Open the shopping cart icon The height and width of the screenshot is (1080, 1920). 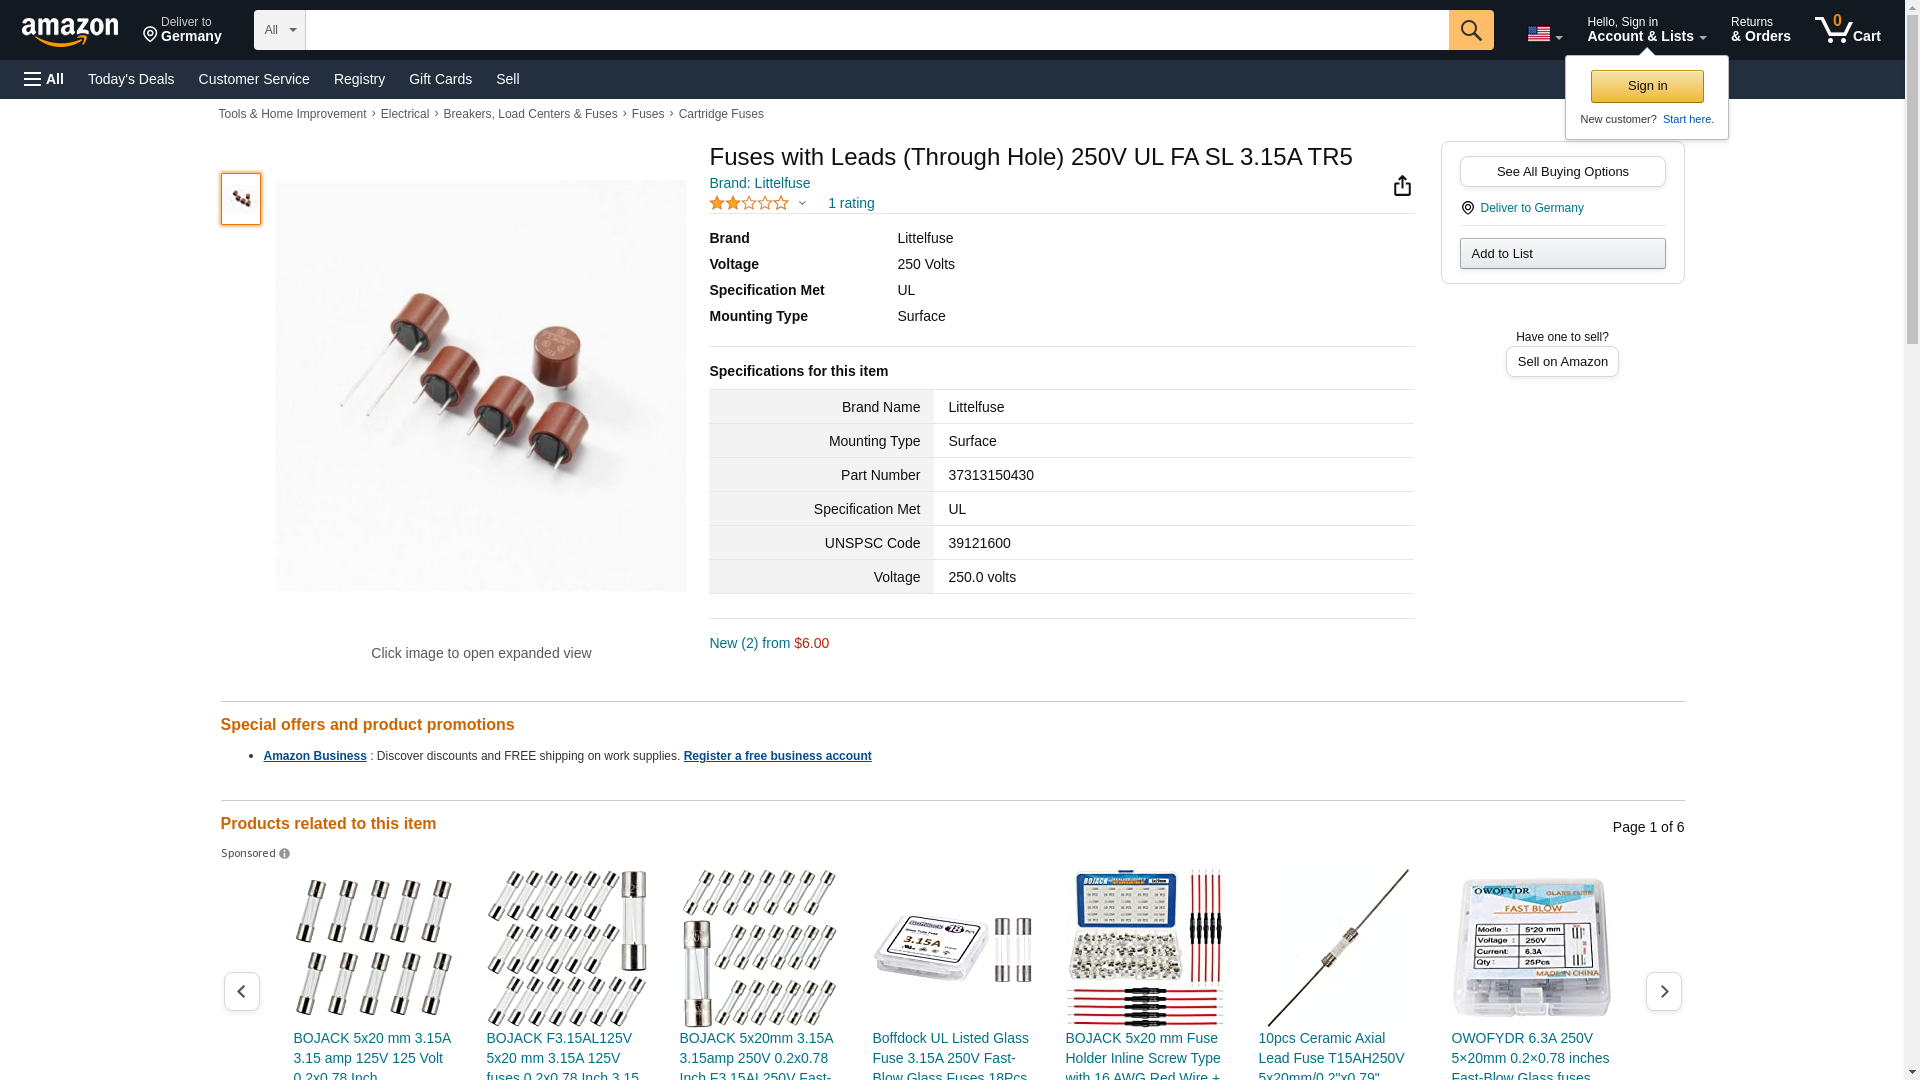click(1847, 30)
